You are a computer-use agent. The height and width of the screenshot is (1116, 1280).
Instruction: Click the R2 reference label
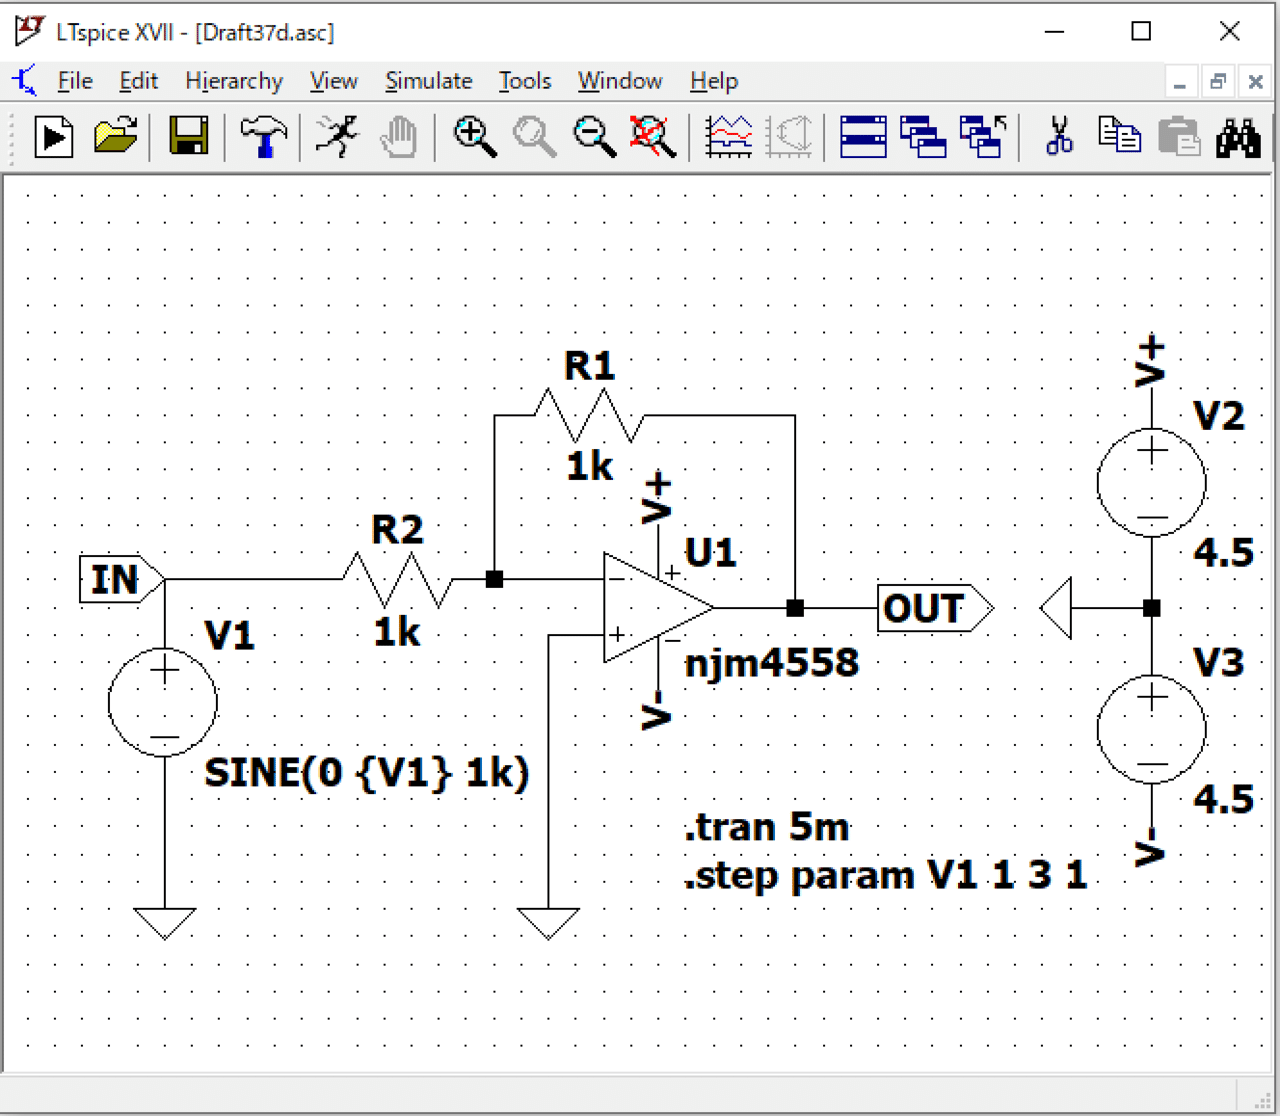point(398,529)
